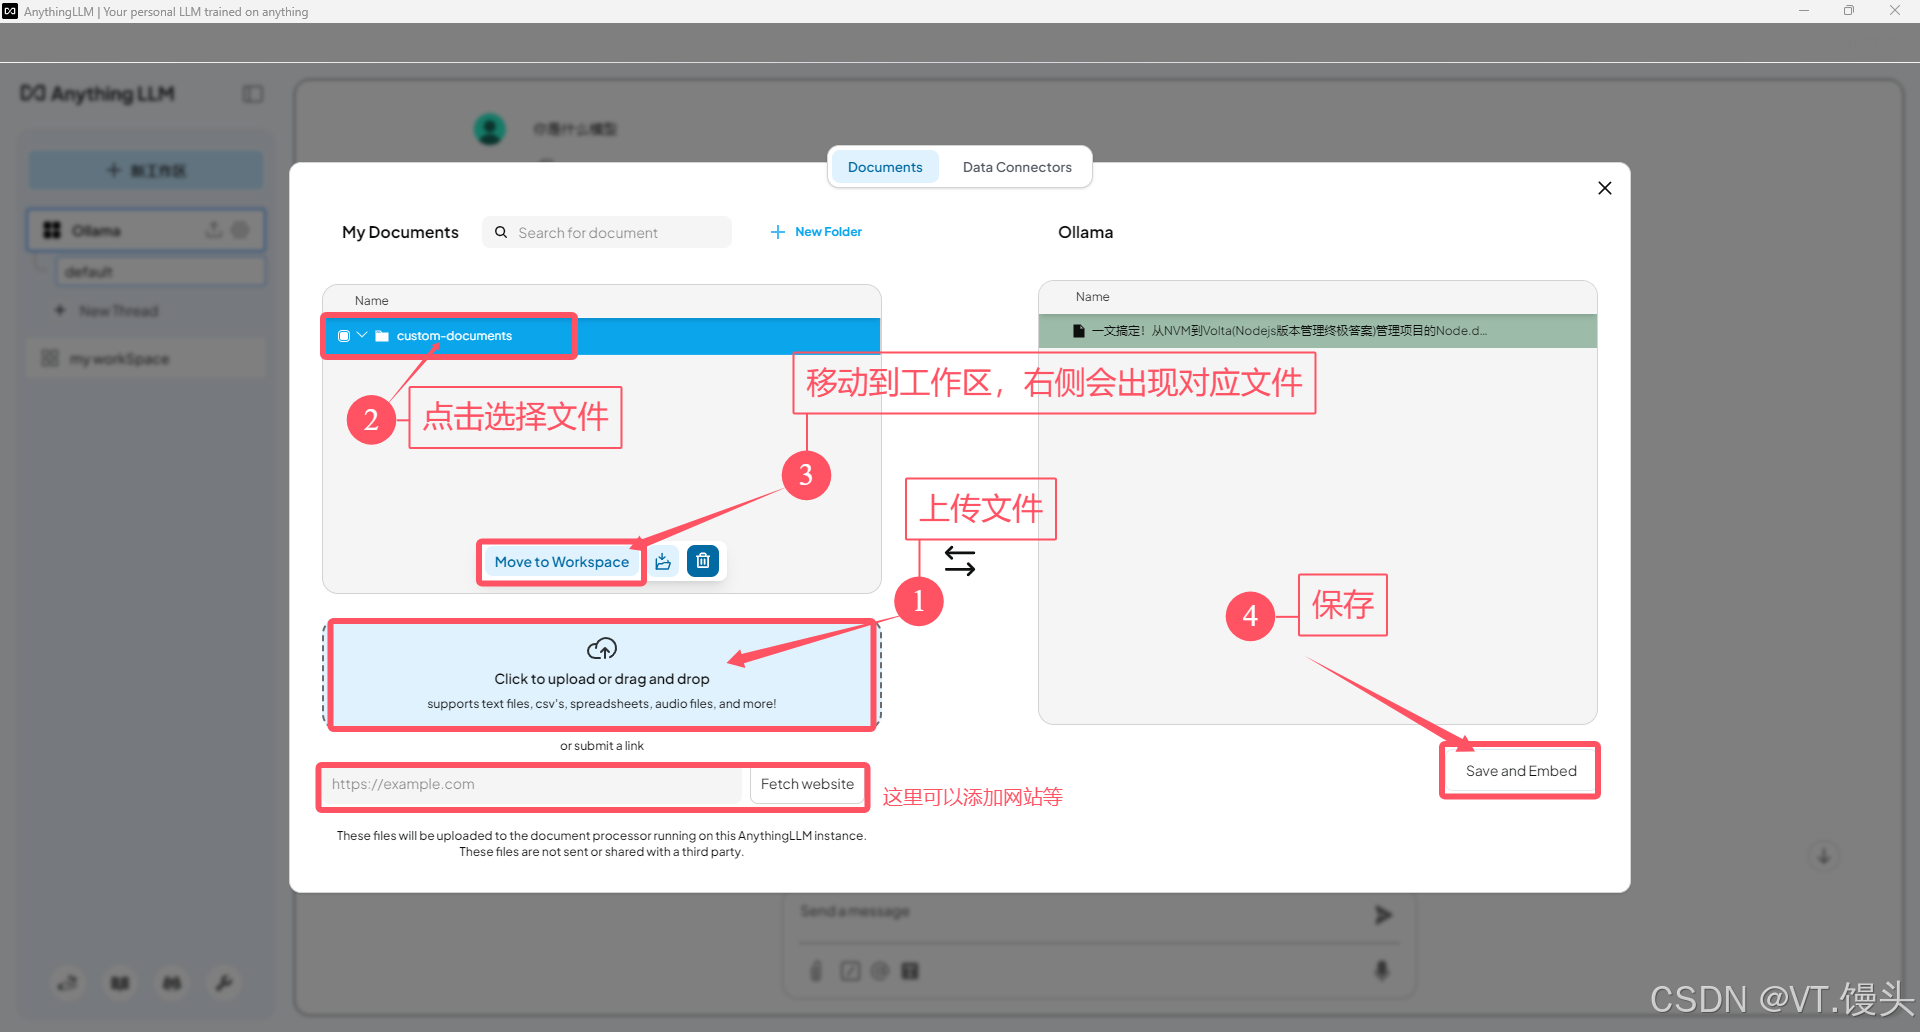This screenshot has width=1920, height=1032.
Task: Click the file icon of the Ollama document
Action: (1079, 331)
